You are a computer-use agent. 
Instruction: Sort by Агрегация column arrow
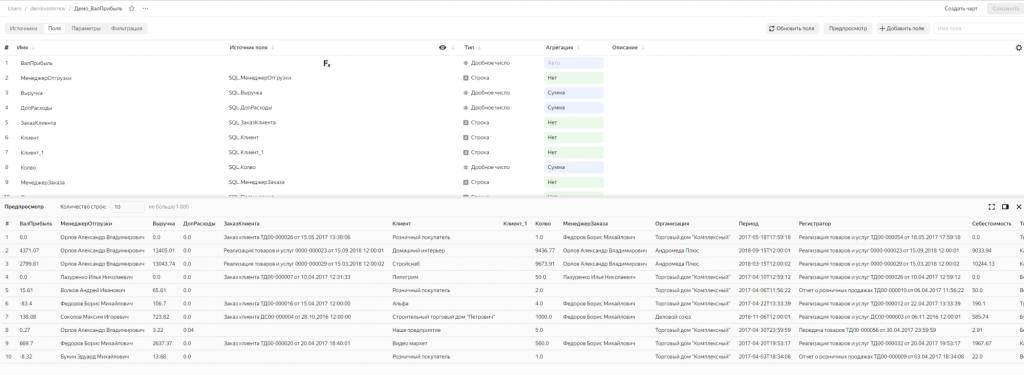coord(579,48)
